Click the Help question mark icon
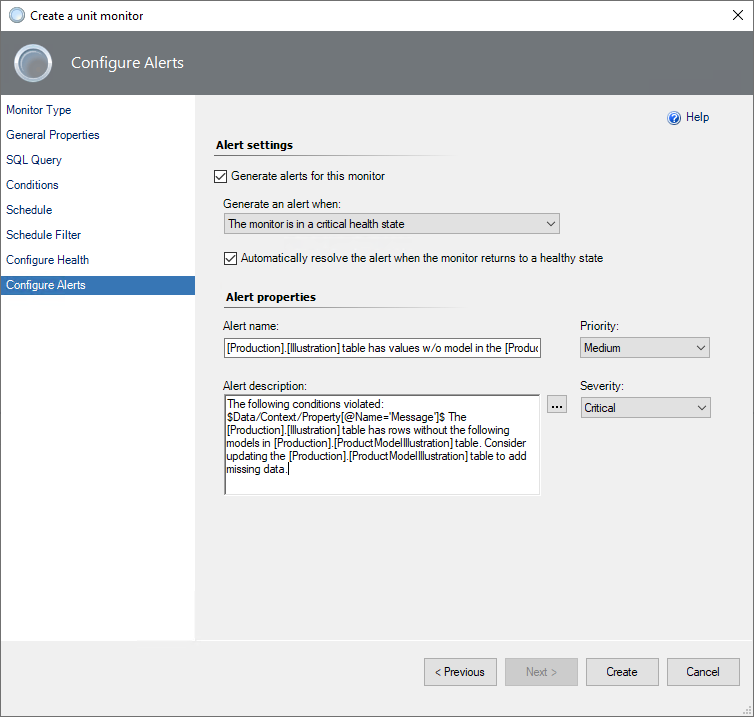 pyautogui.click(x=674, y=118)
